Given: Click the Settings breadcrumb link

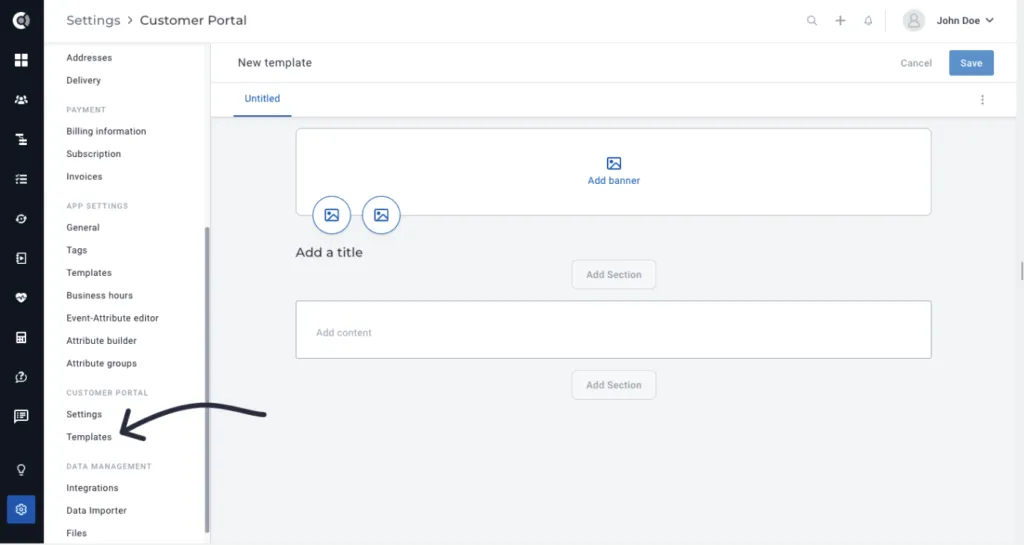Looking at the screenshot, I should pos(93,20).
